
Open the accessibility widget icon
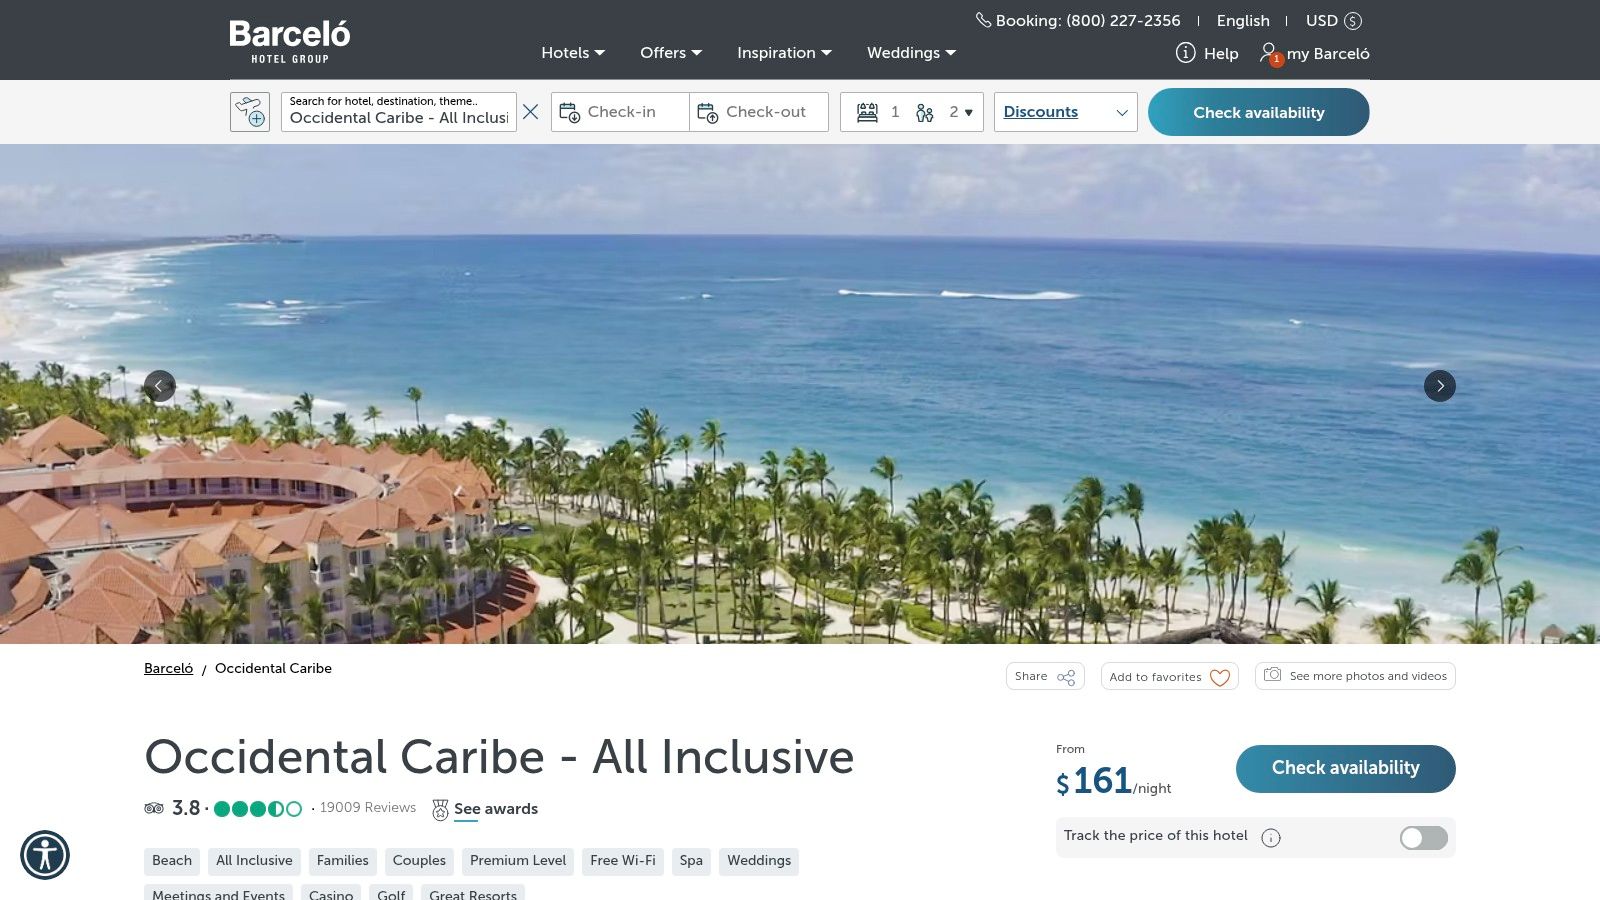[47, 854]
